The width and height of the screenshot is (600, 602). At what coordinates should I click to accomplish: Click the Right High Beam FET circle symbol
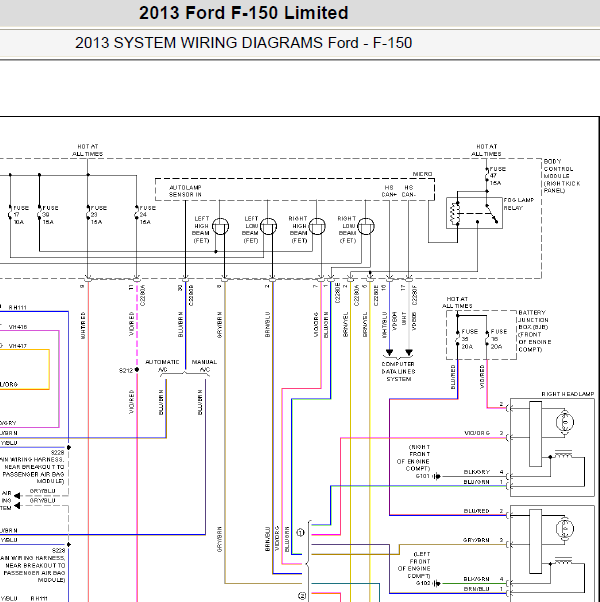point(317,226)
